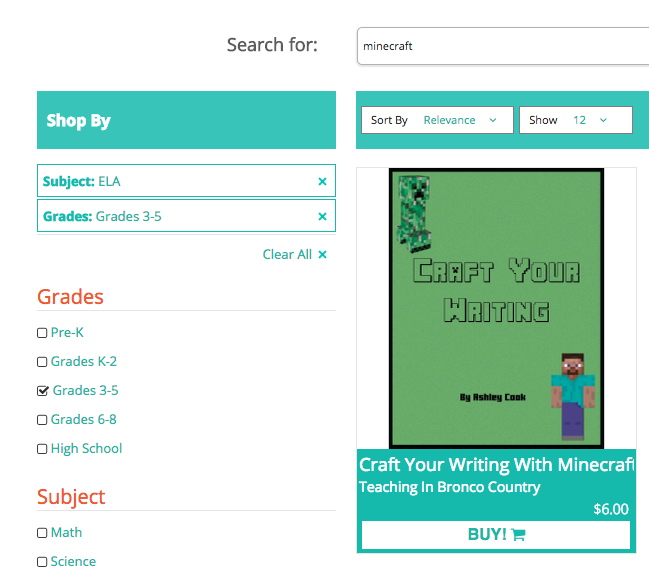The width and height of the screenshot is (649, 574).
Task: Check the Pre-K checkbox
Action: (x=42, y=333)
